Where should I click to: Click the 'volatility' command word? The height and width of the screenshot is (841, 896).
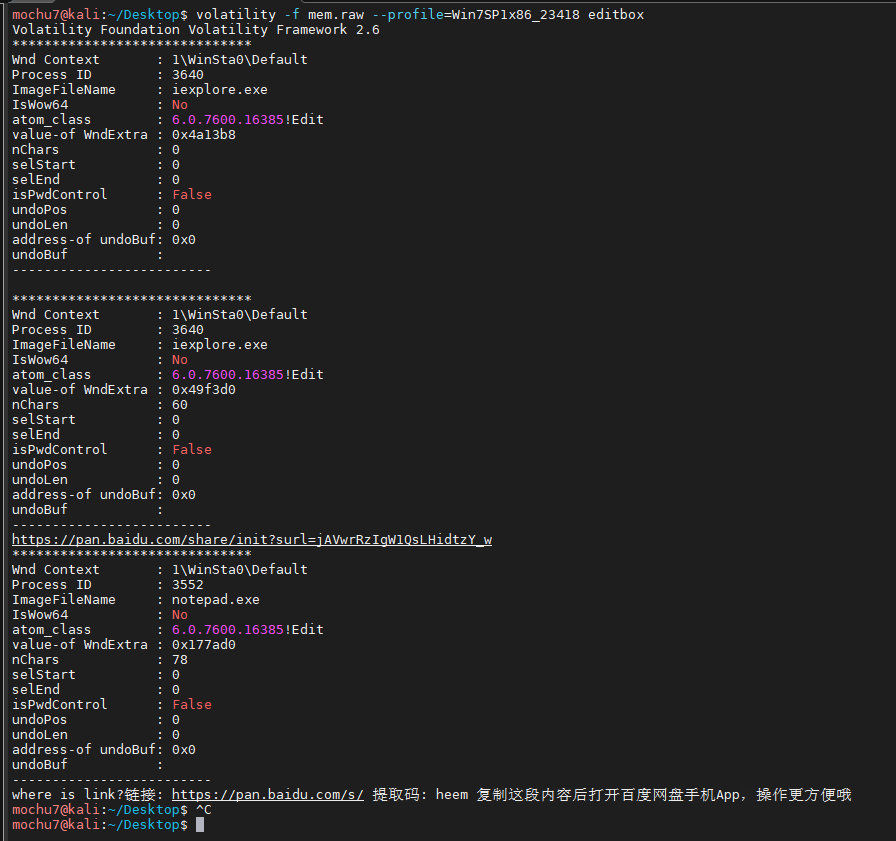coord(235,14)
